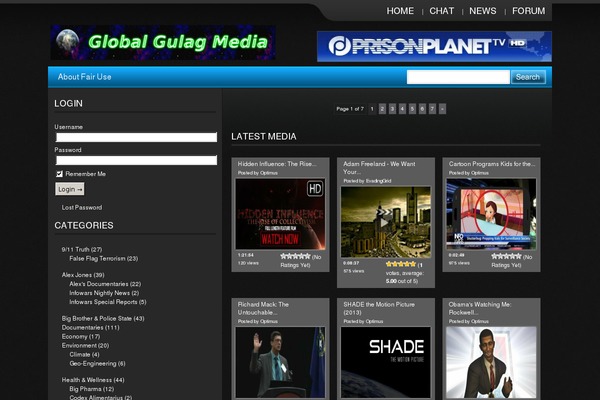Open the Big Pharma (12) subcategory
This screenshot has height=400, width=600.
pos(92,389)
